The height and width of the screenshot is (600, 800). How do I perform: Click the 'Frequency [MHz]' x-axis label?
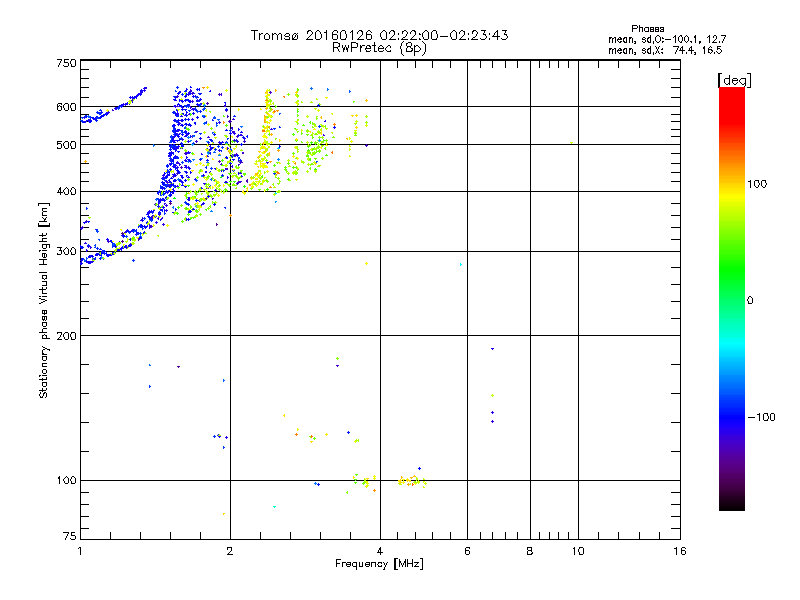[379, 564]
